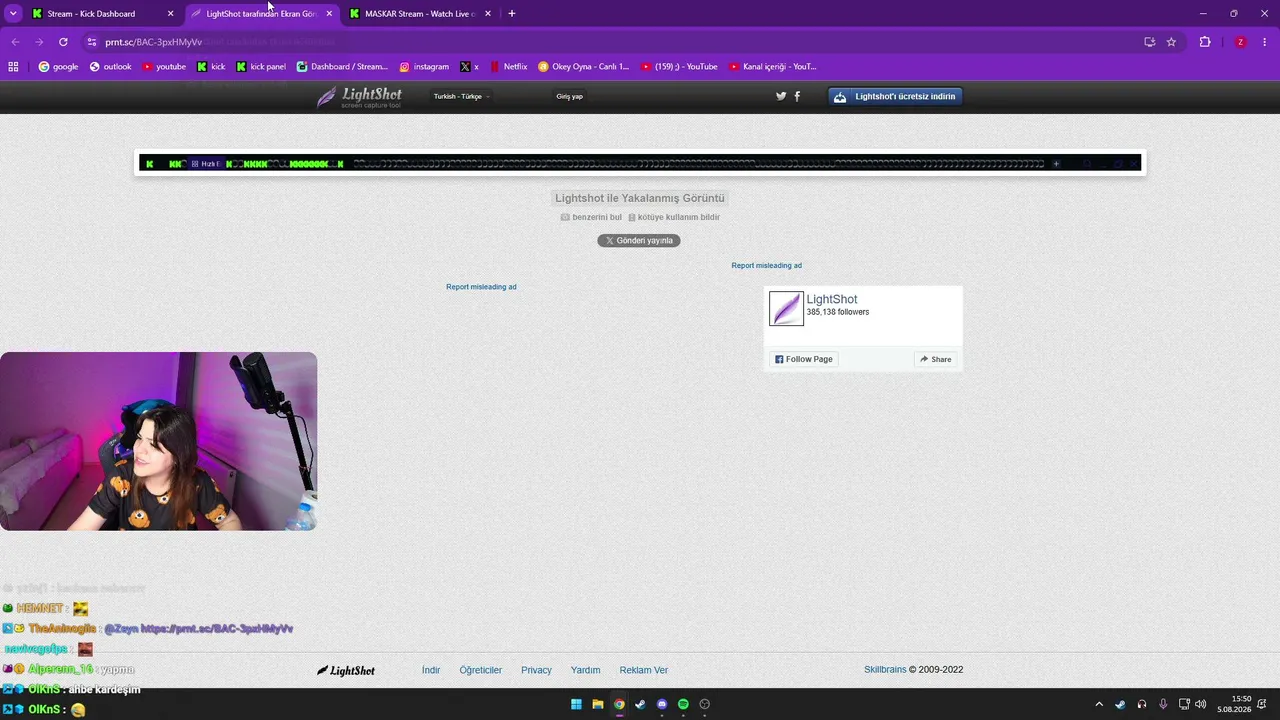
Task: Switch to the MASKAR Stream tab
Action: click(420, 14)
